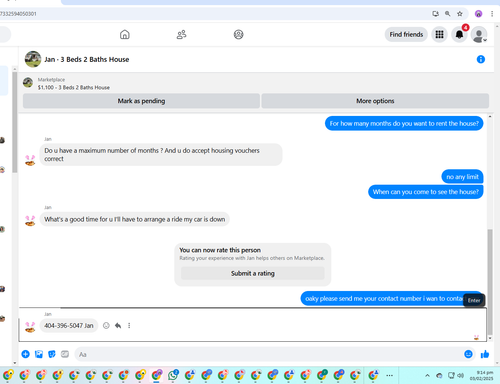This screenshot has width=500, height=384.
Task: Open the emoji picker in message box
Action: pos(468,354)
